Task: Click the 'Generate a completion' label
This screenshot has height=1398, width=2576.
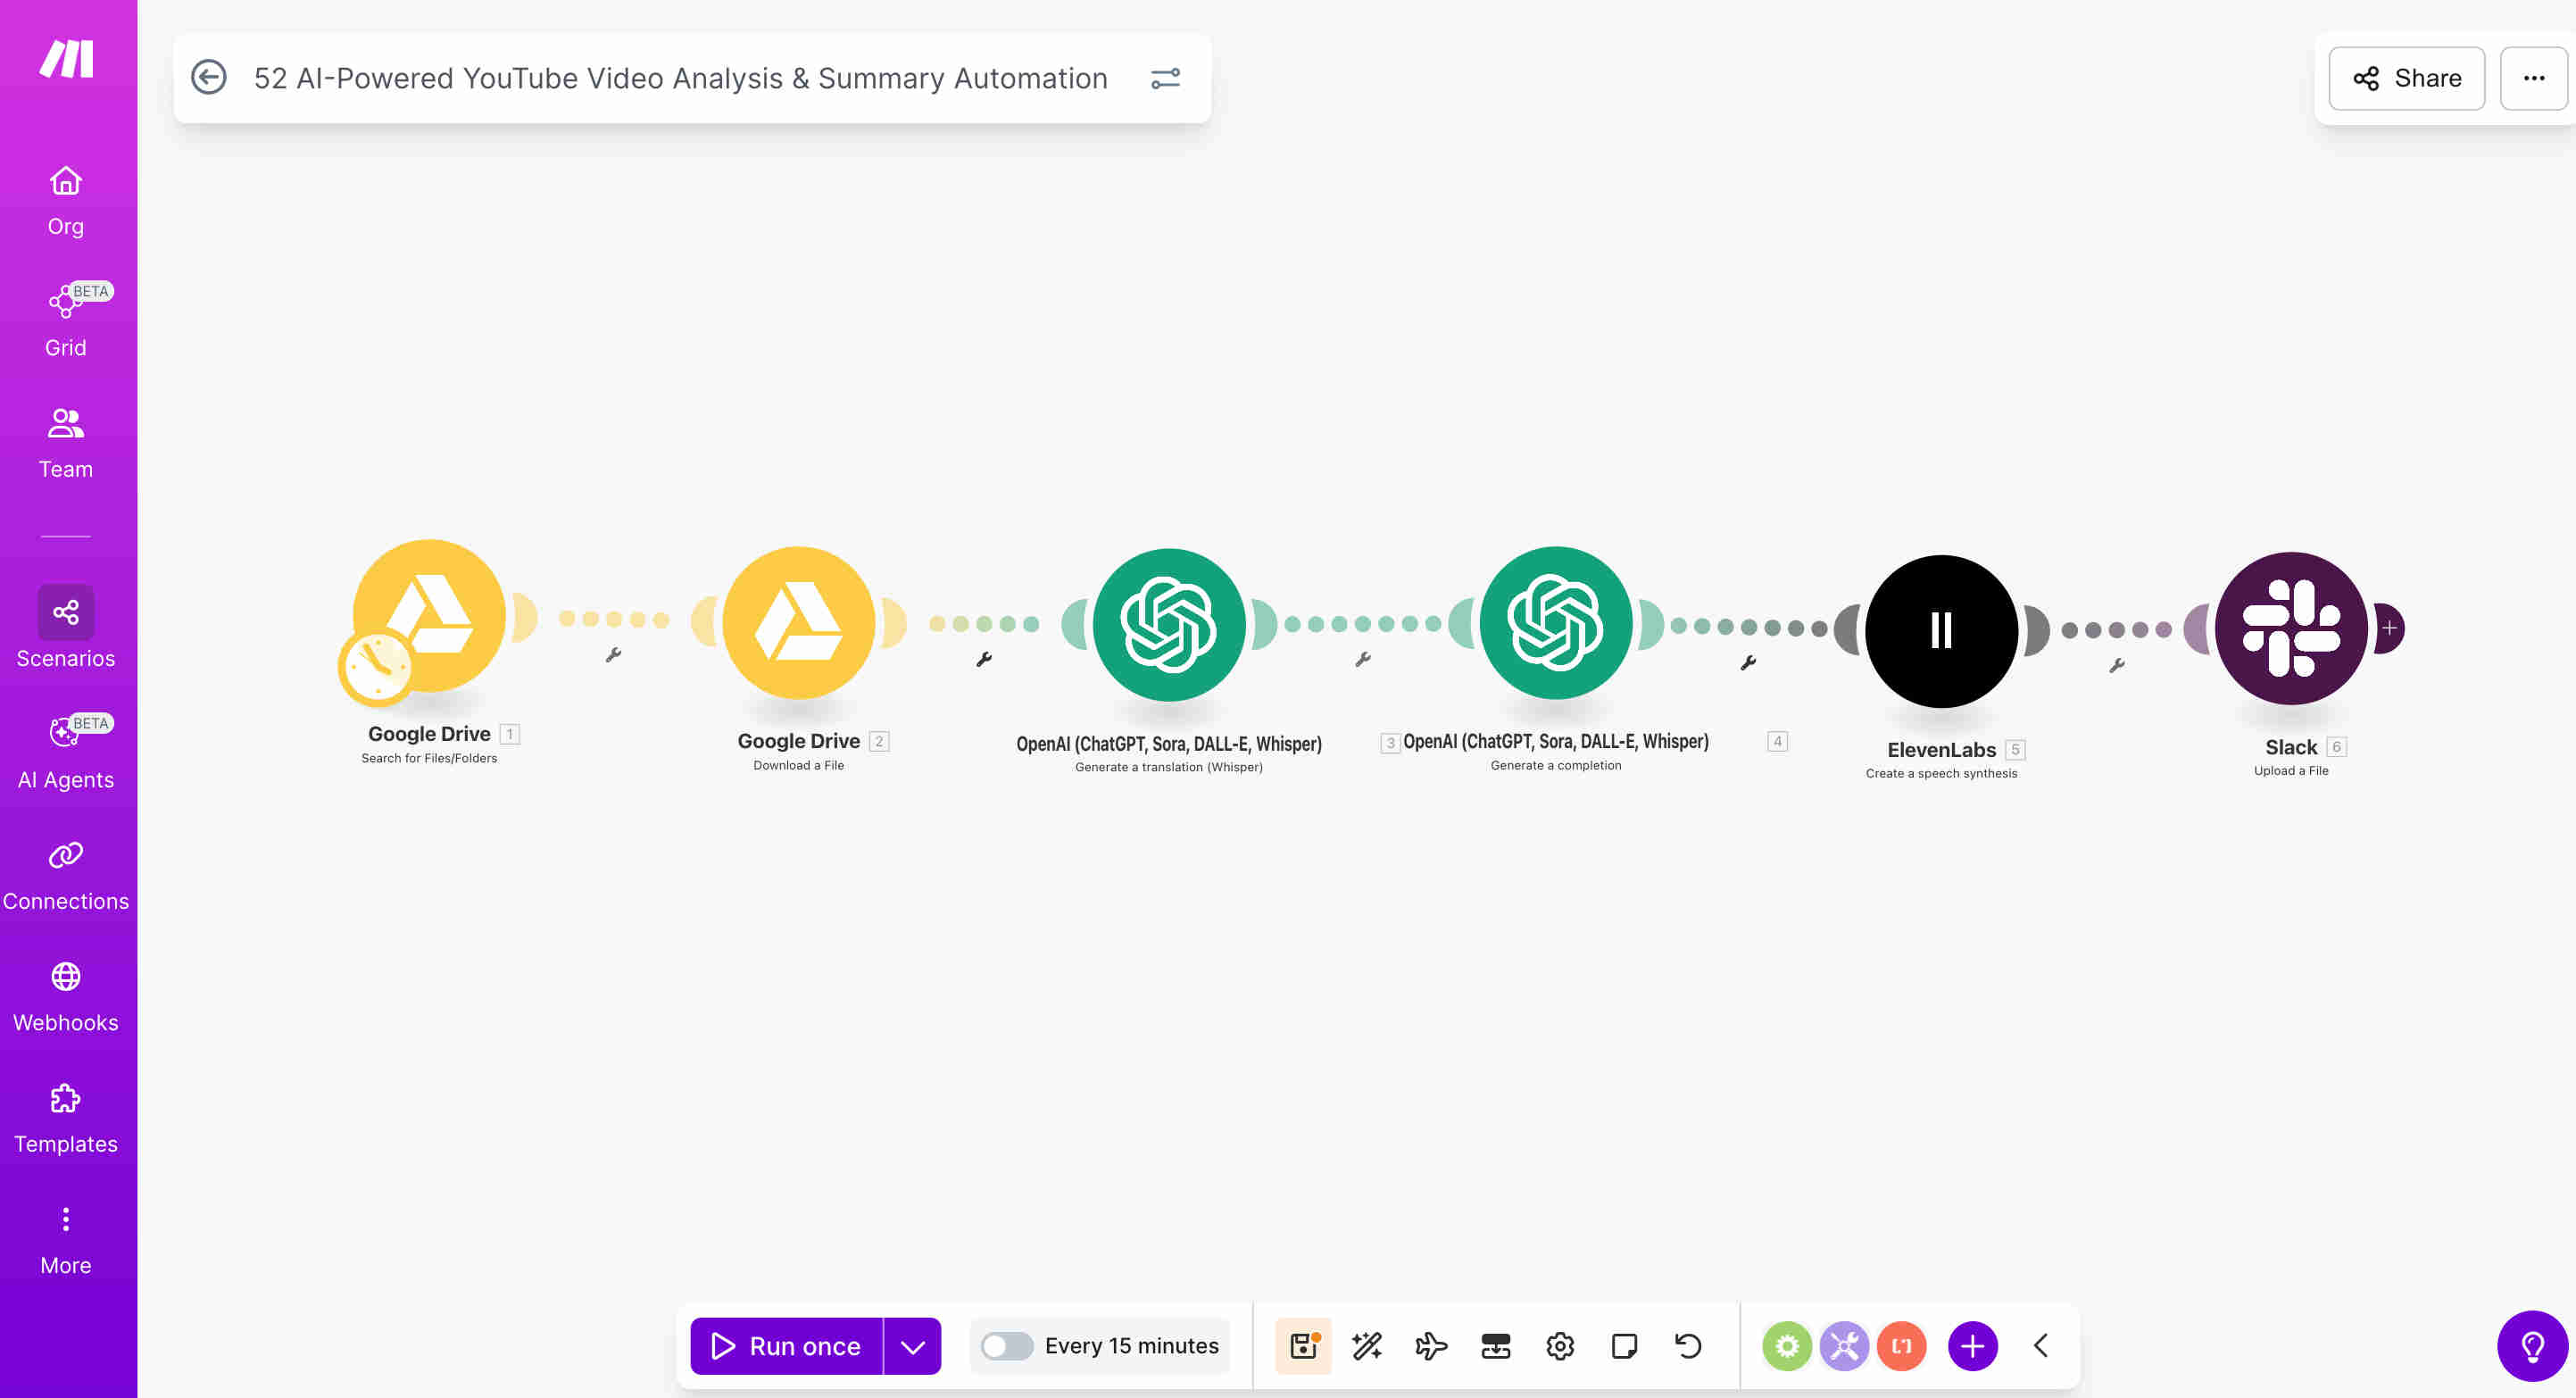Action: (1556, 765)
